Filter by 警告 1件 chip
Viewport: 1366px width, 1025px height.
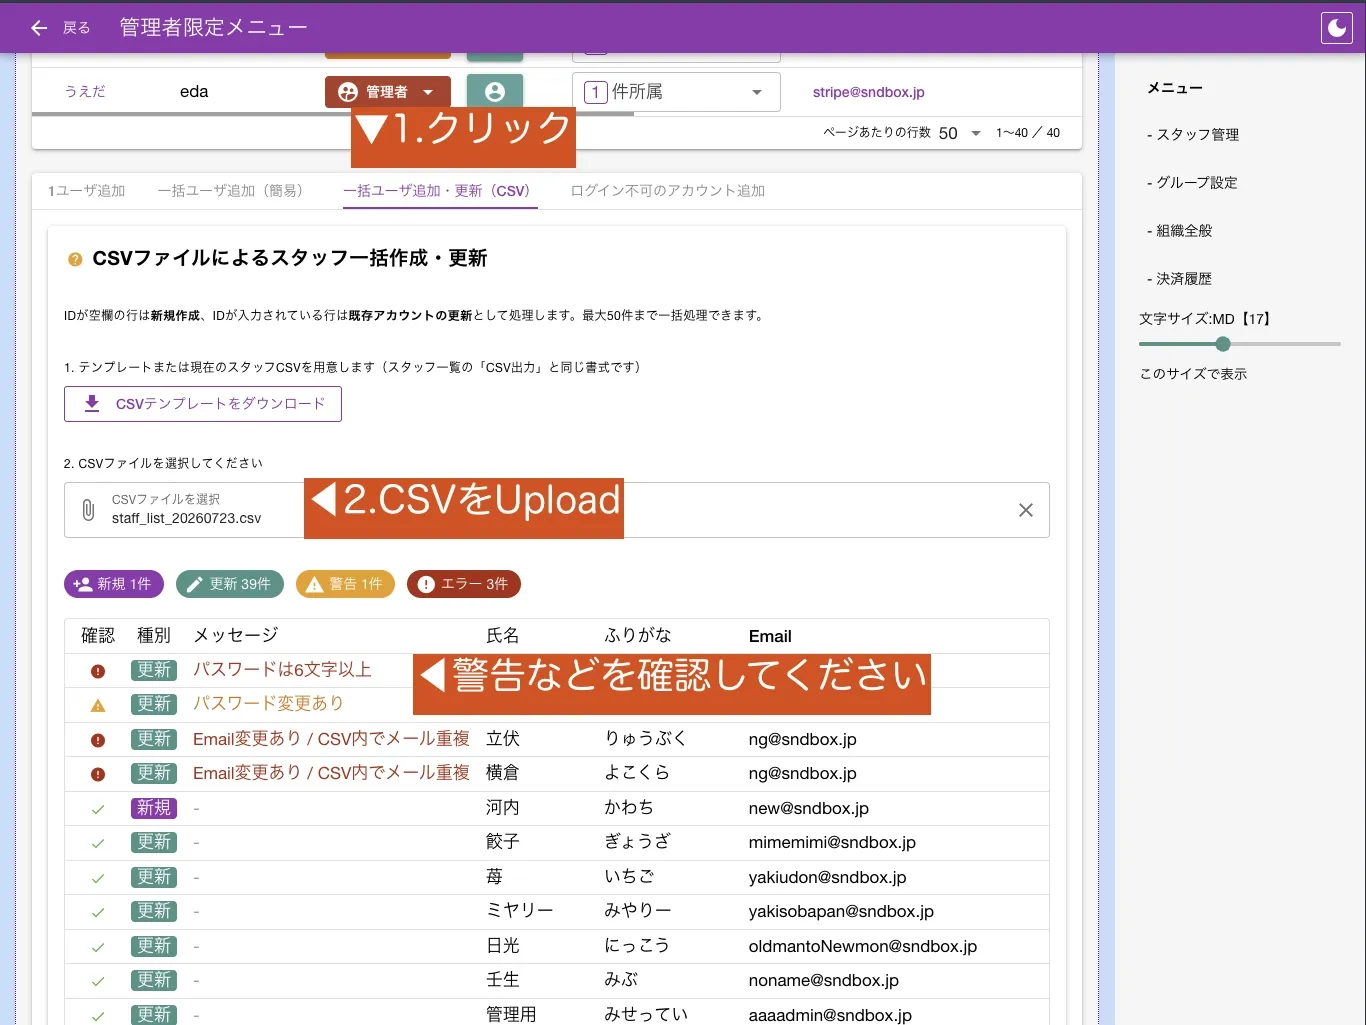345,584
